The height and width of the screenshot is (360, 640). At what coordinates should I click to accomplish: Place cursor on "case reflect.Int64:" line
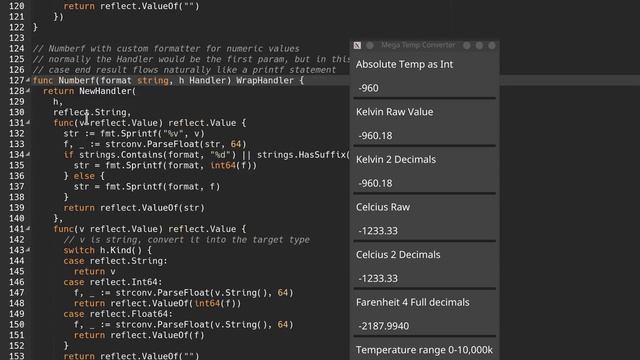(113, 282)
